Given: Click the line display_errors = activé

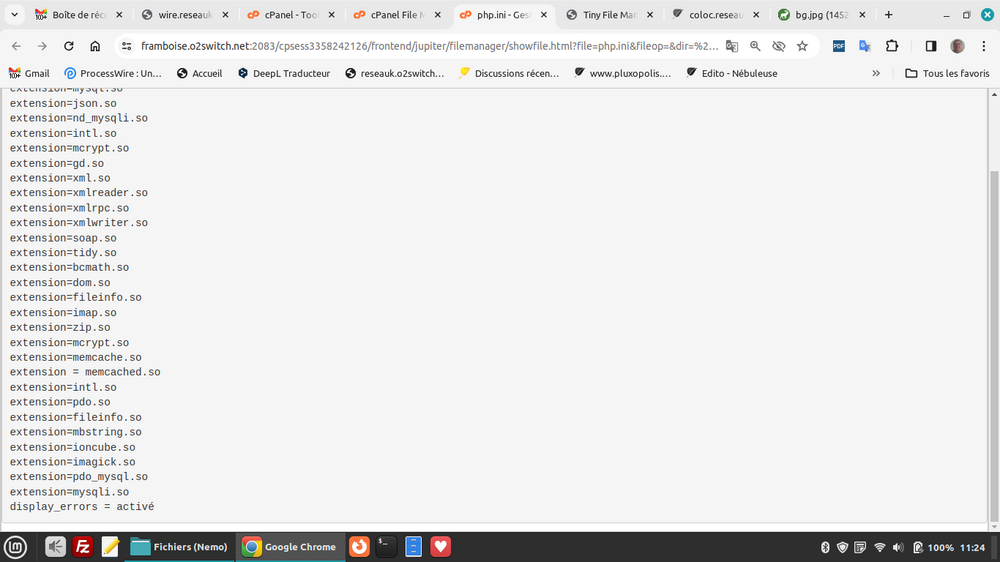Looking at the screenshot, I should click(x=82, y=507).
